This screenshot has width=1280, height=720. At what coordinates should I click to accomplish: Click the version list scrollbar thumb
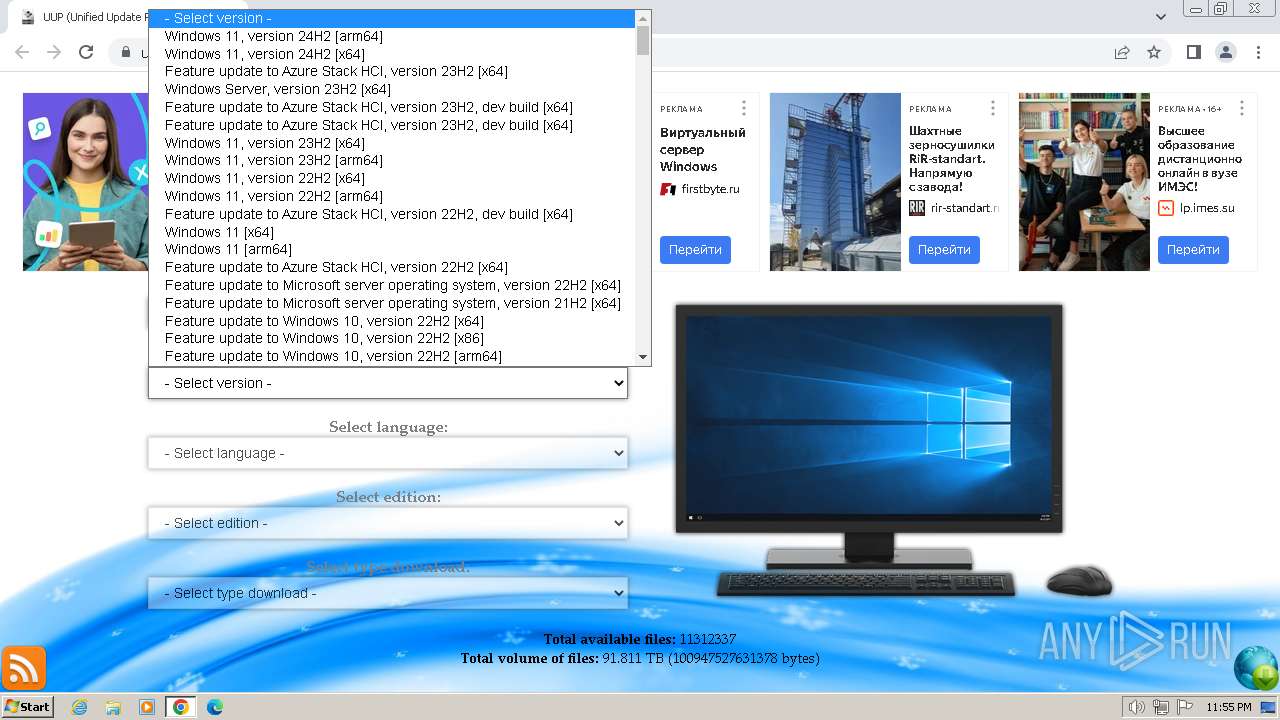point(643,41)
